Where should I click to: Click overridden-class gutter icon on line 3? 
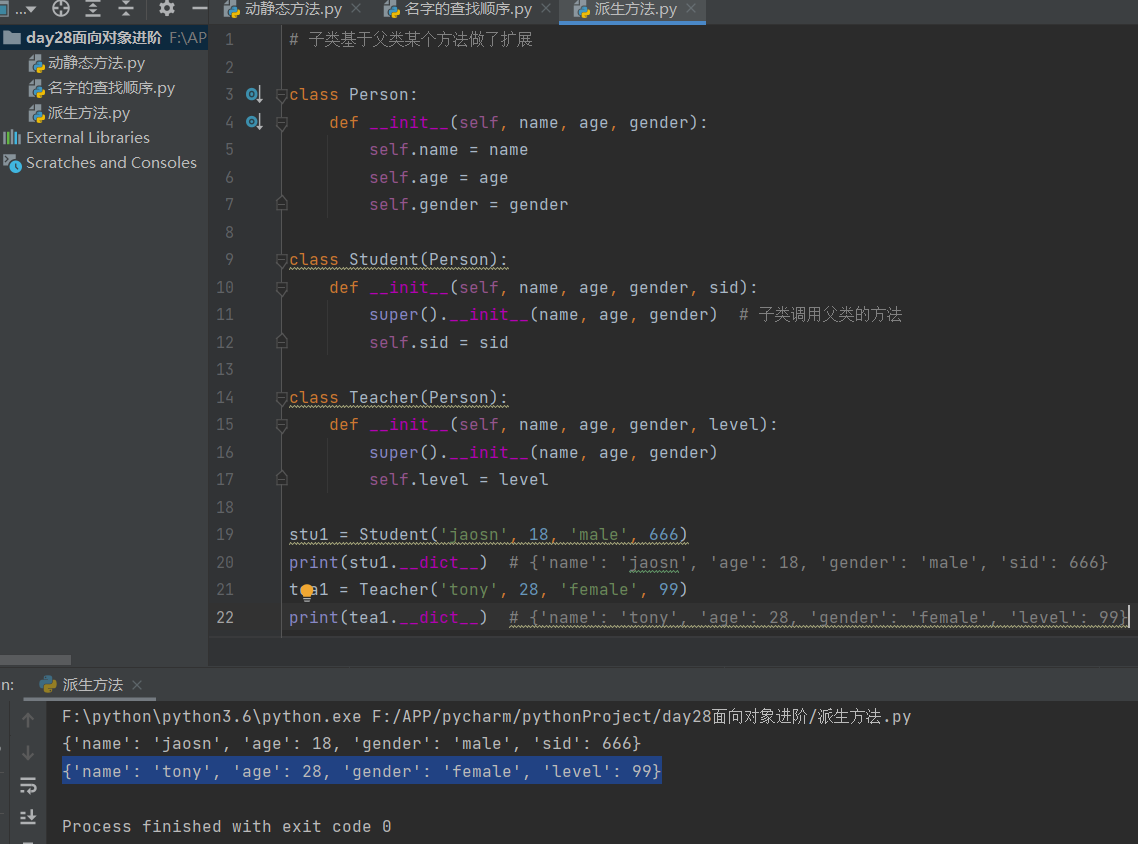[253, 94]
